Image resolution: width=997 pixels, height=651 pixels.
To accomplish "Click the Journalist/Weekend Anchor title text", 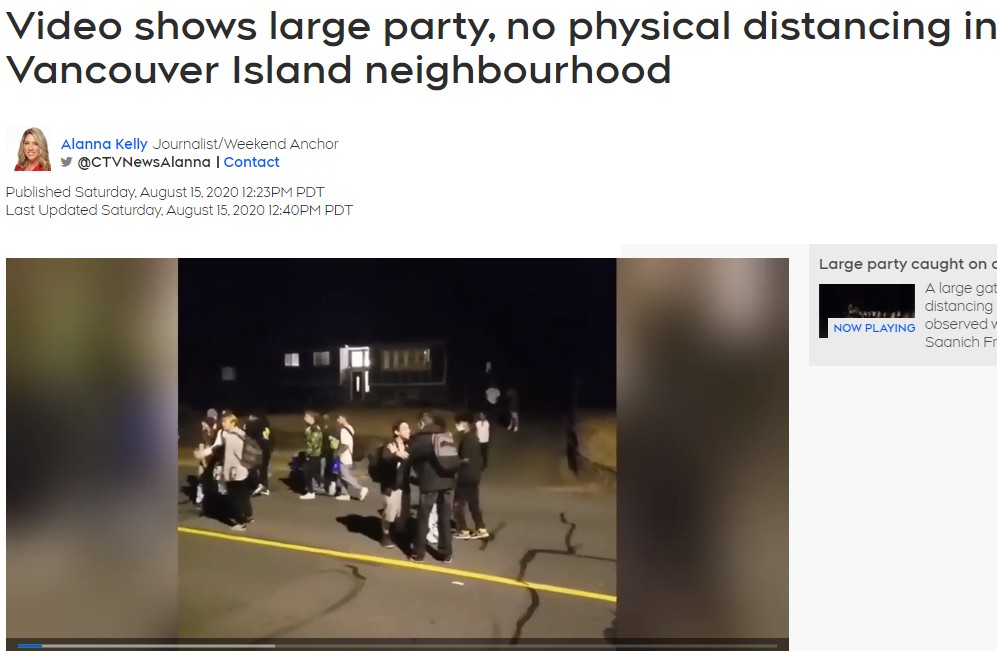I will point(245,144).
